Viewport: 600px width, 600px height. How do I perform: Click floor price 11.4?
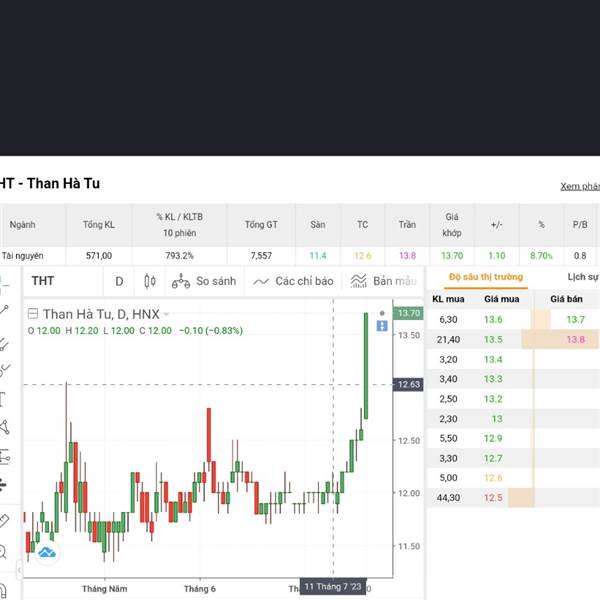[318, 256]
